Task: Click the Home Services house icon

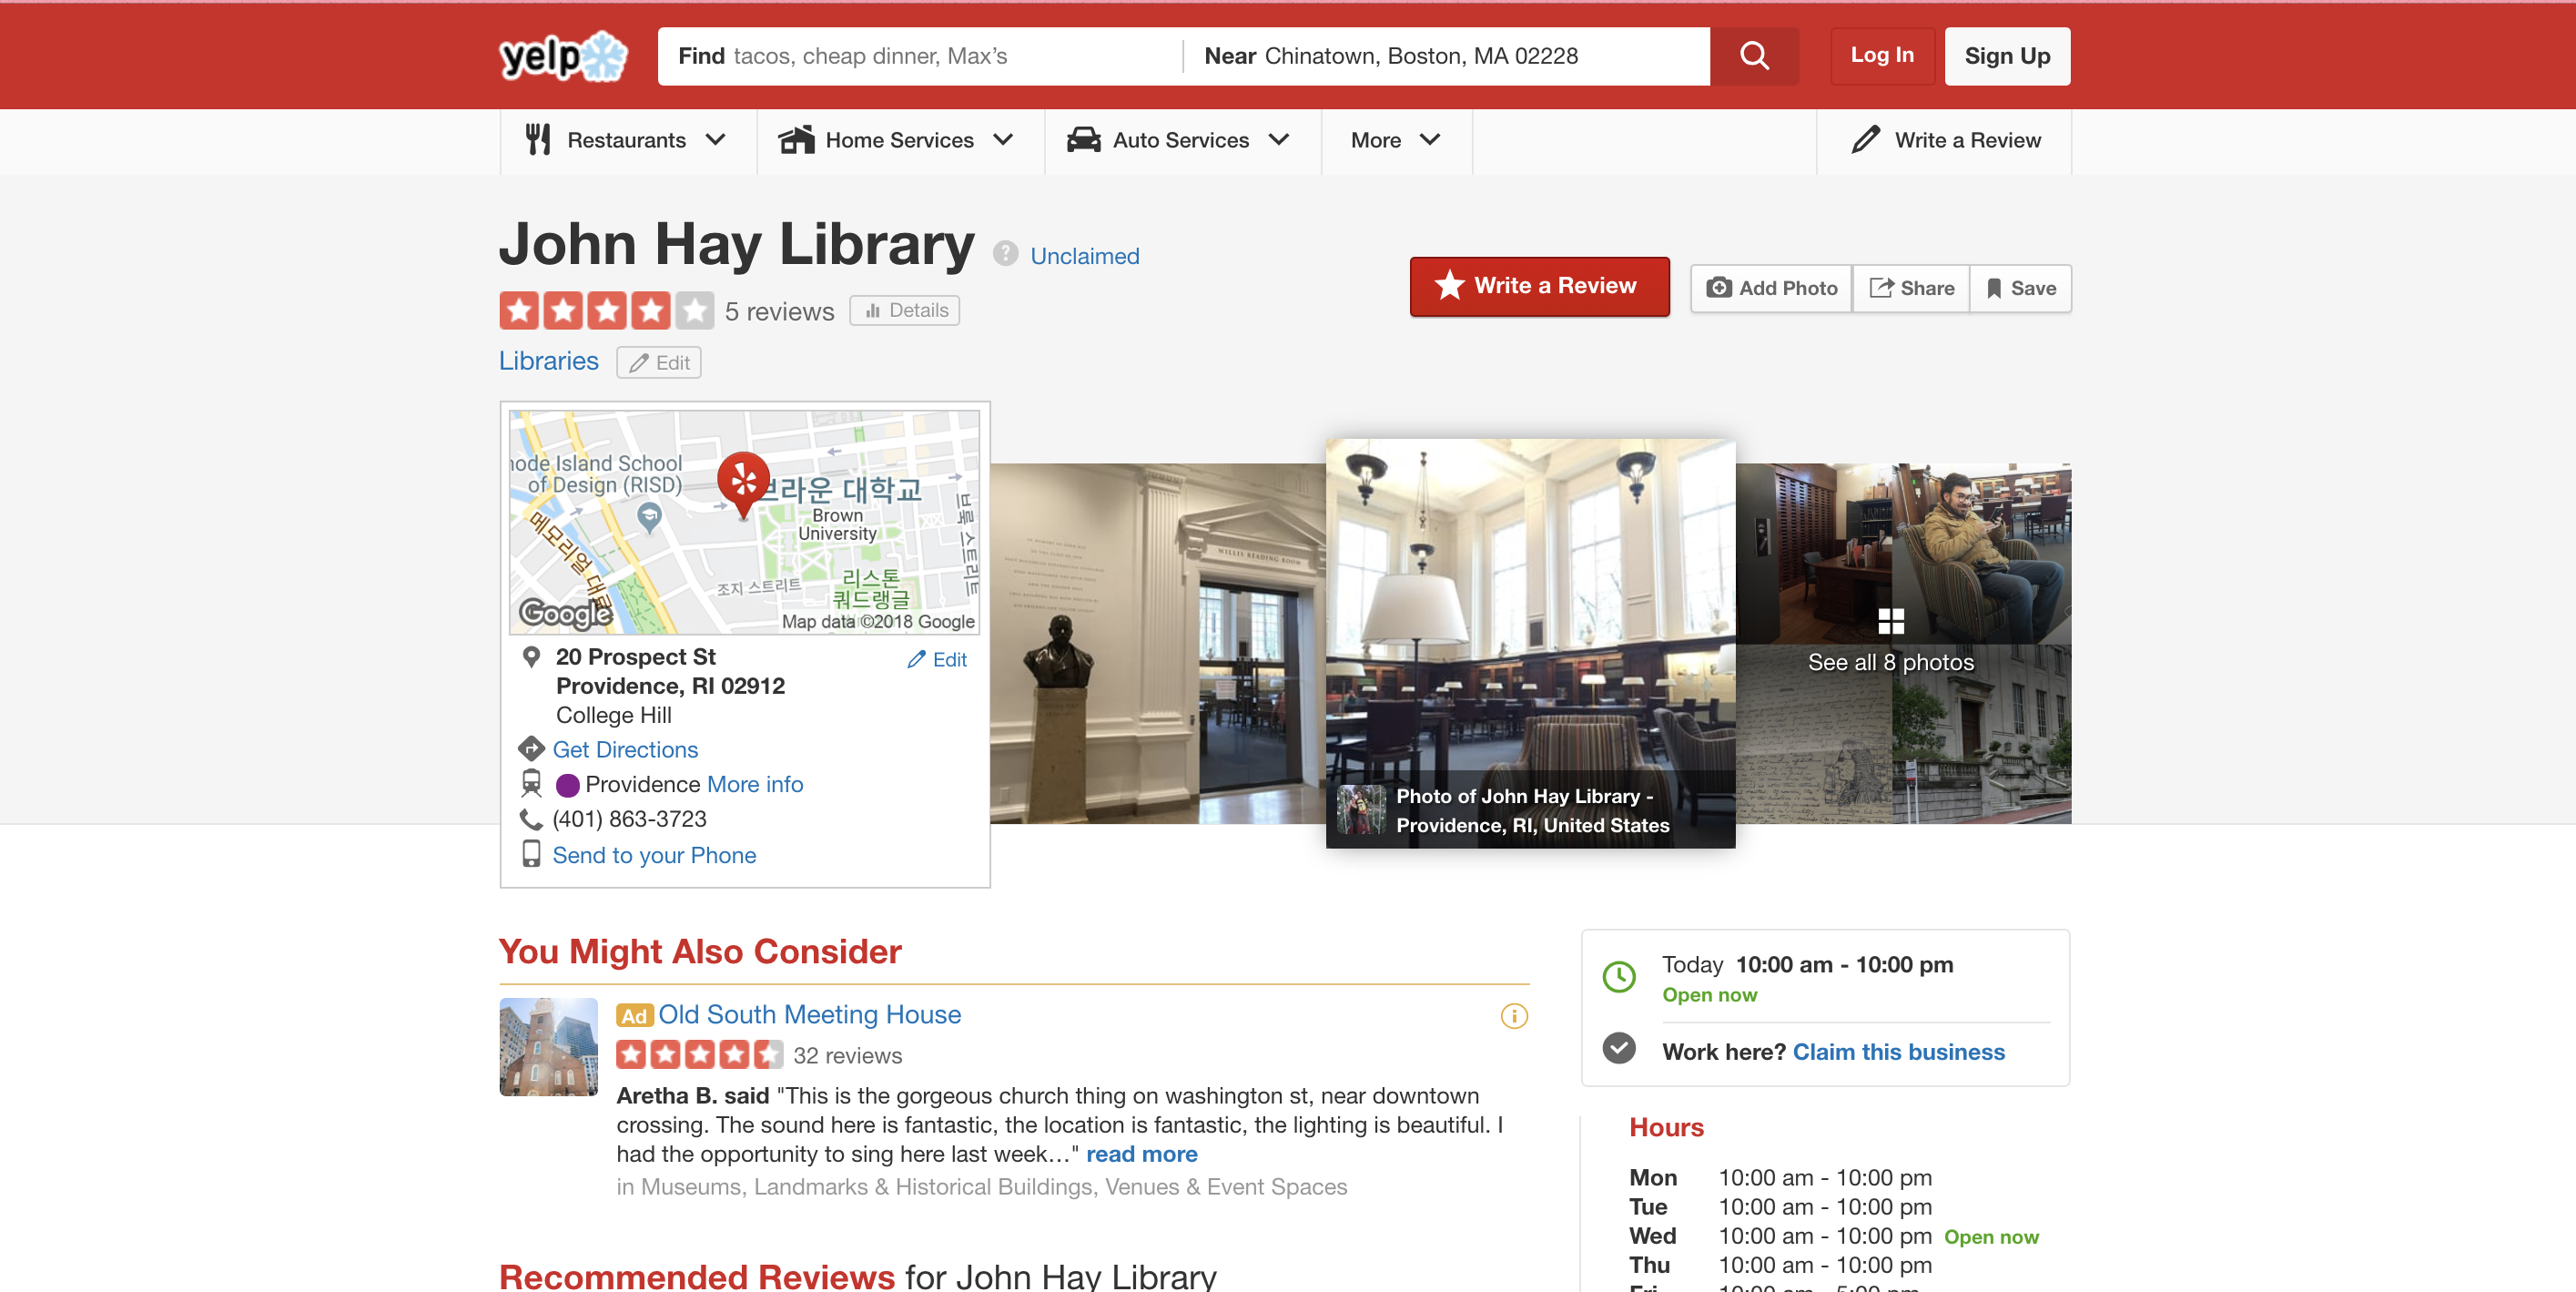Action: tap(796, 139)
